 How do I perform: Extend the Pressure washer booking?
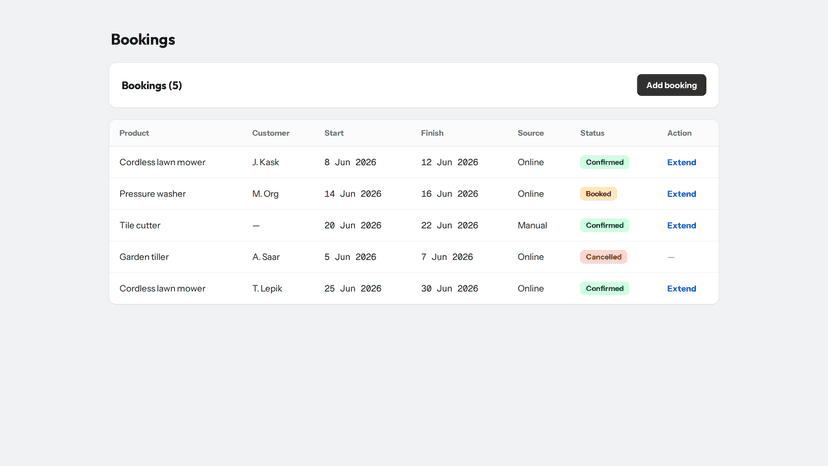point(681,194)
